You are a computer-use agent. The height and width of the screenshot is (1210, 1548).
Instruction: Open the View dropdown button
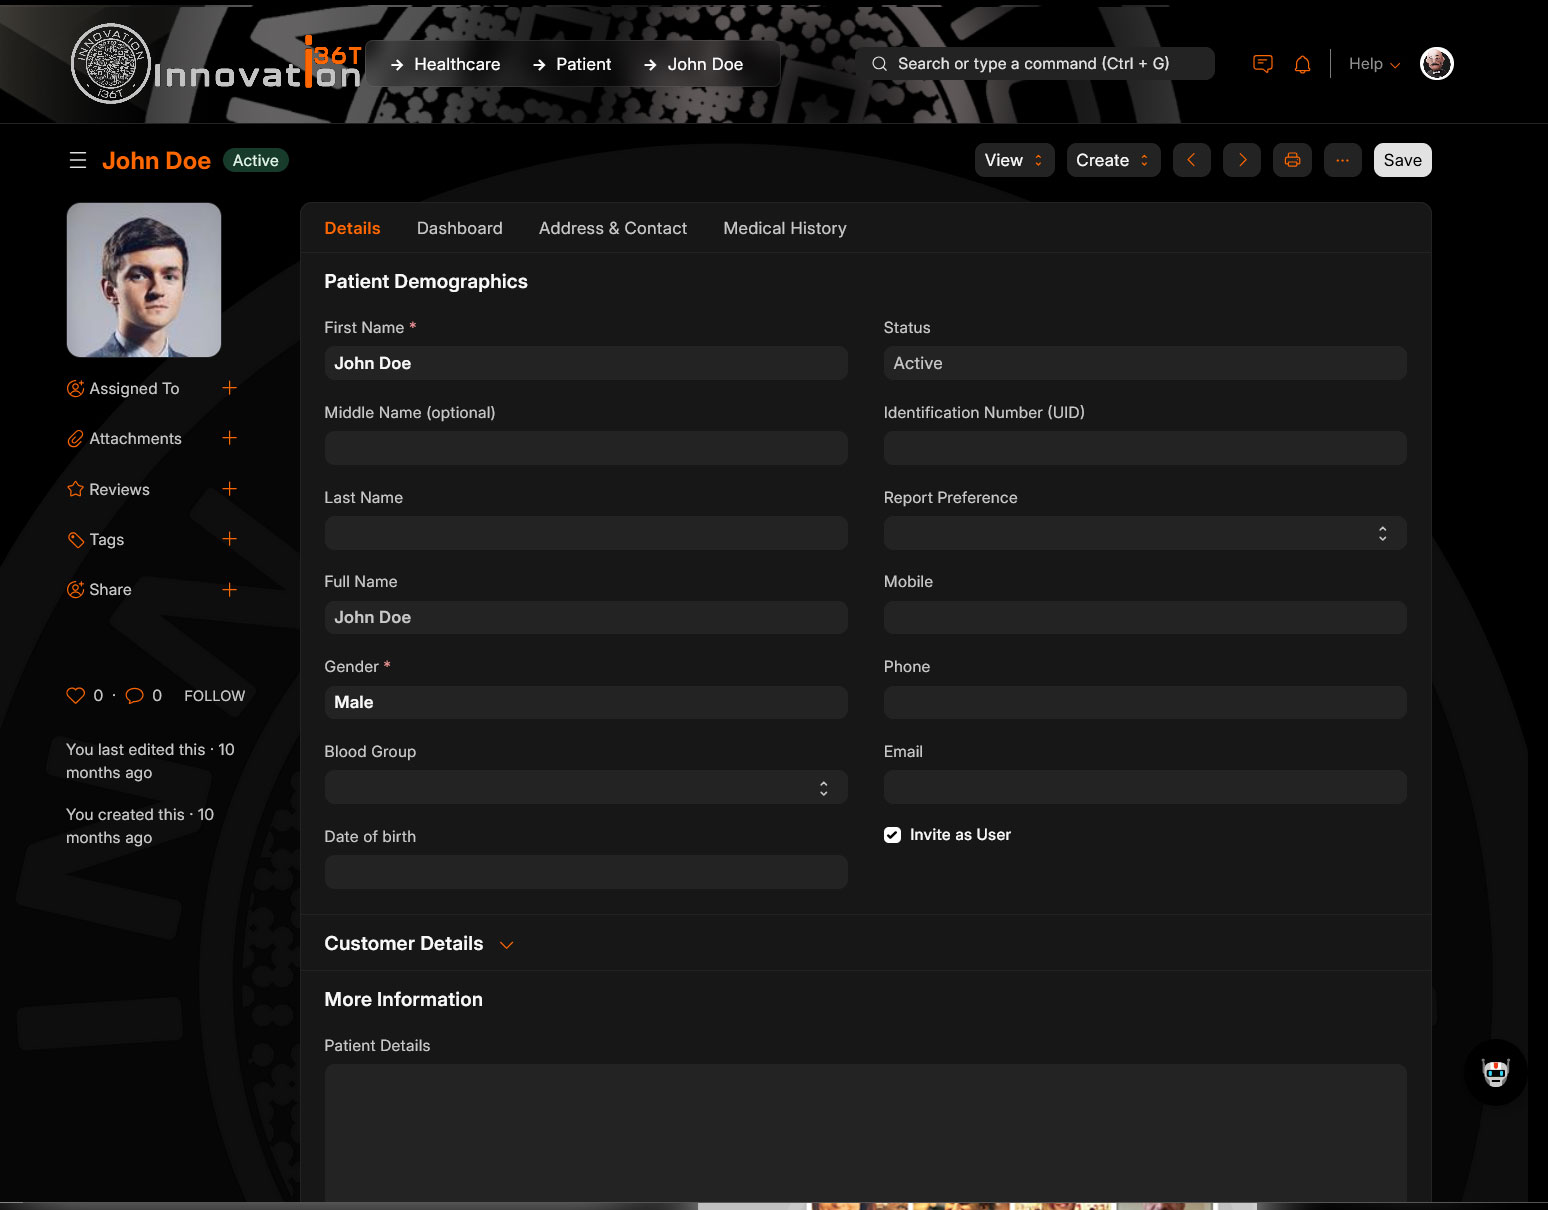[1013, 160]
